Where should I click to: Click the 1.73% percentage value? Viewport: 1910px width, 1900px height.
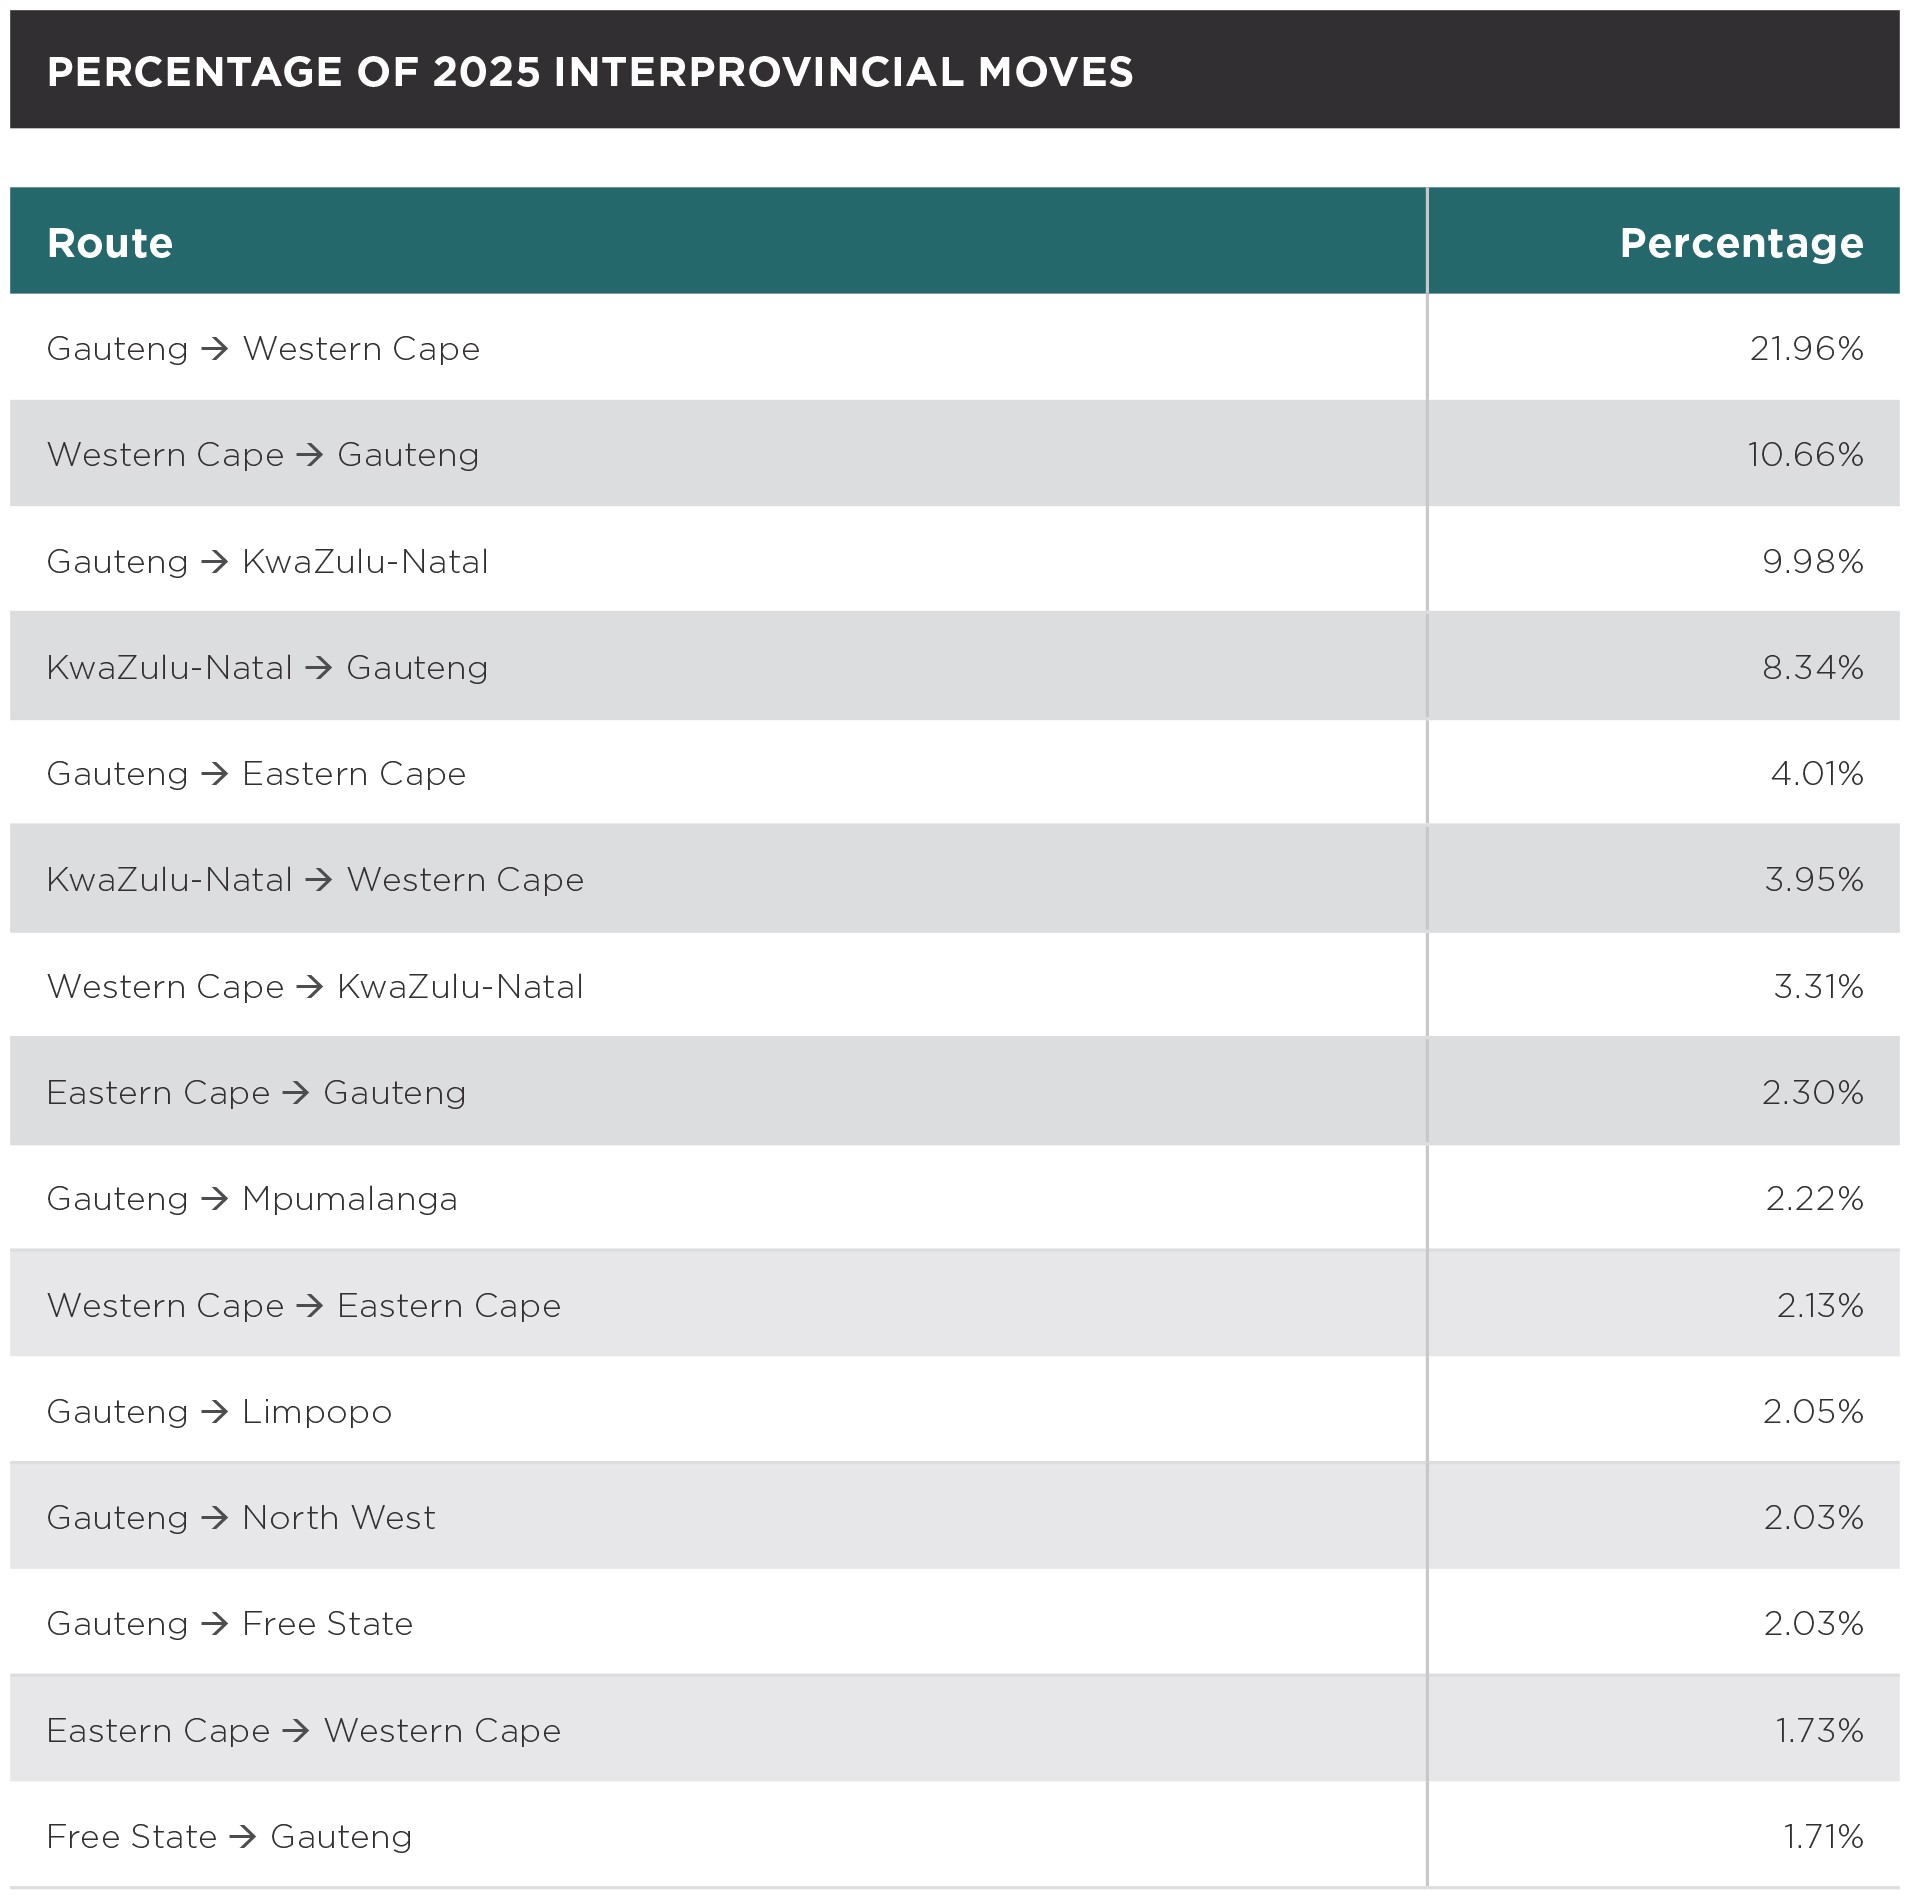click(x=1819, y=1730)
